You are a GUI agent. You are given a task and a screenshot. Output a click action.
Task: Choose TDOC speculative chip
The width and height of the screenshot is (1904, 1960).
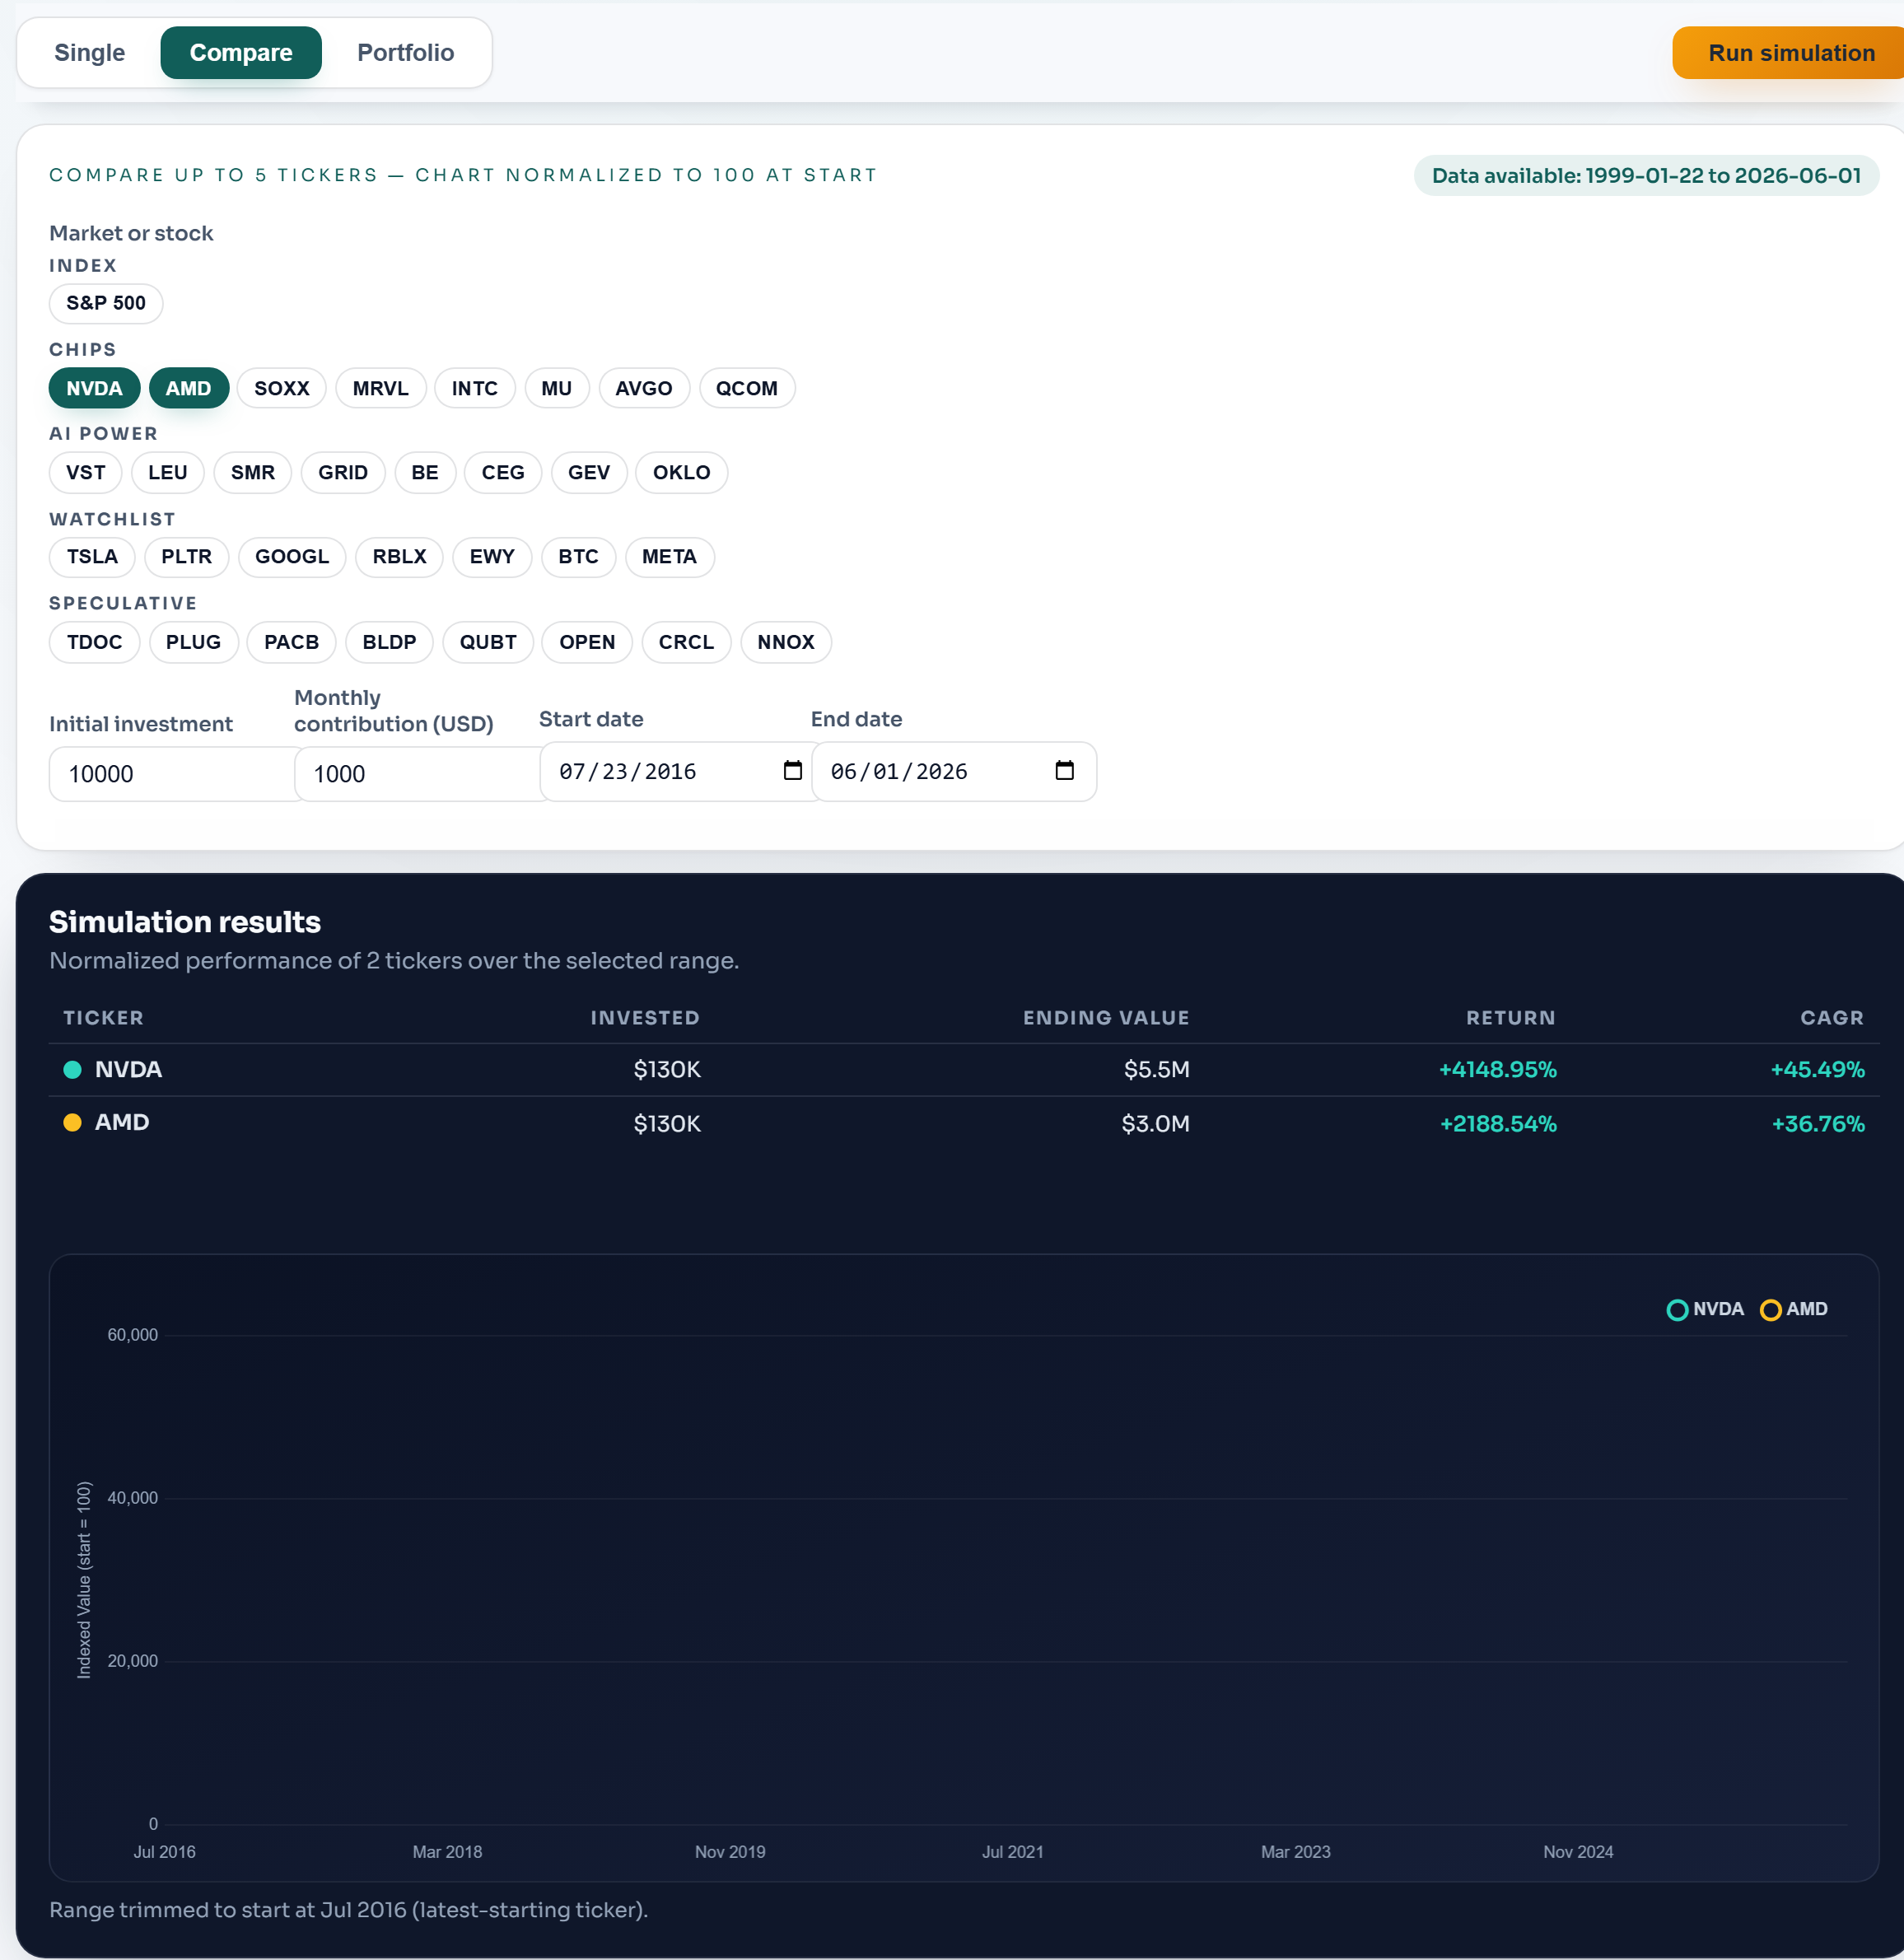pos(95,642)
